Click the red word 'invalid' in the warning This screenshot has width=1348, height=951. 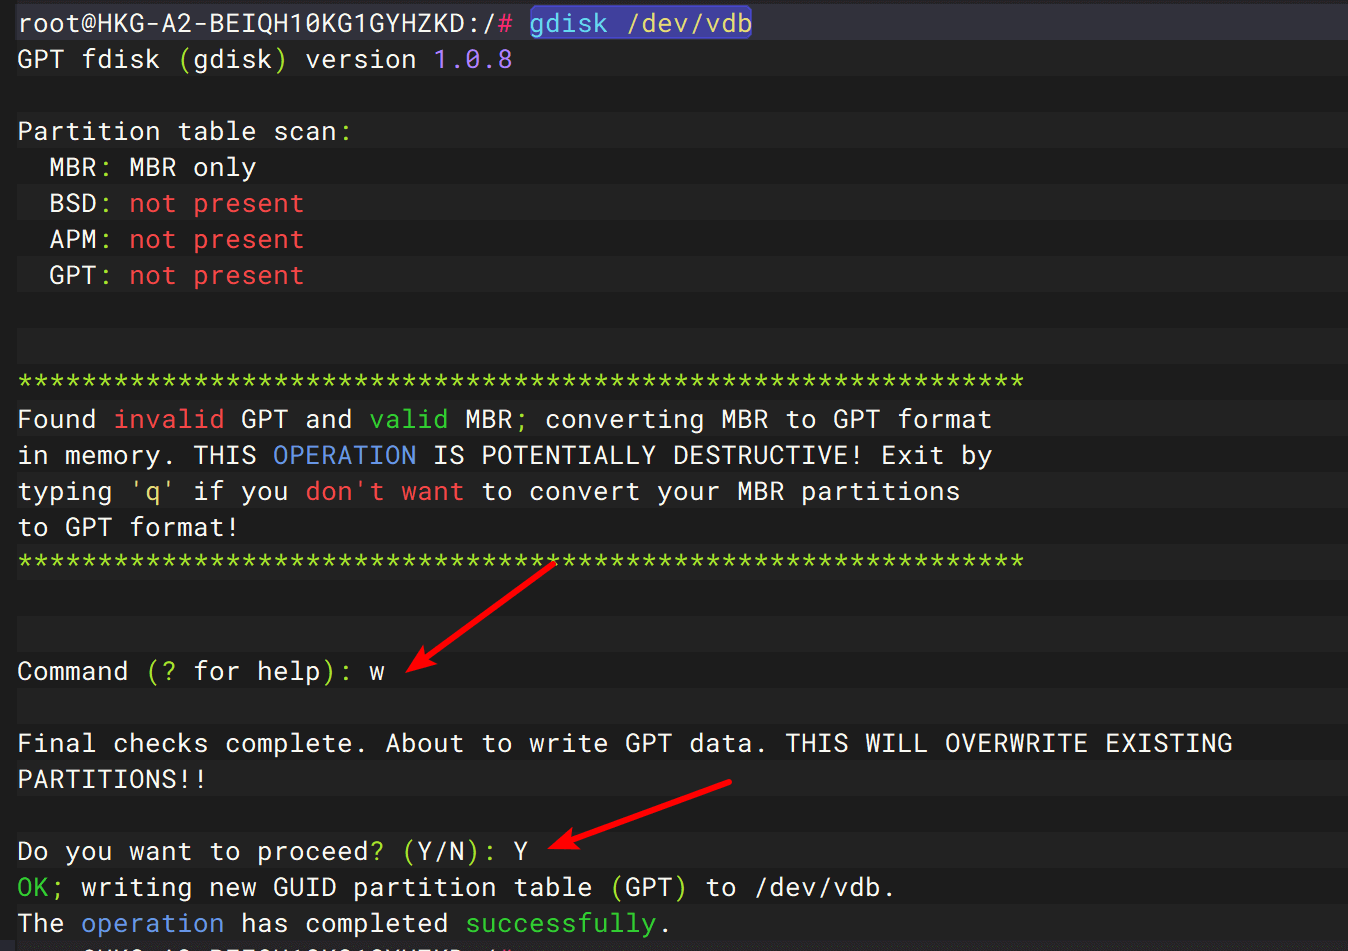tap(168, 420)
